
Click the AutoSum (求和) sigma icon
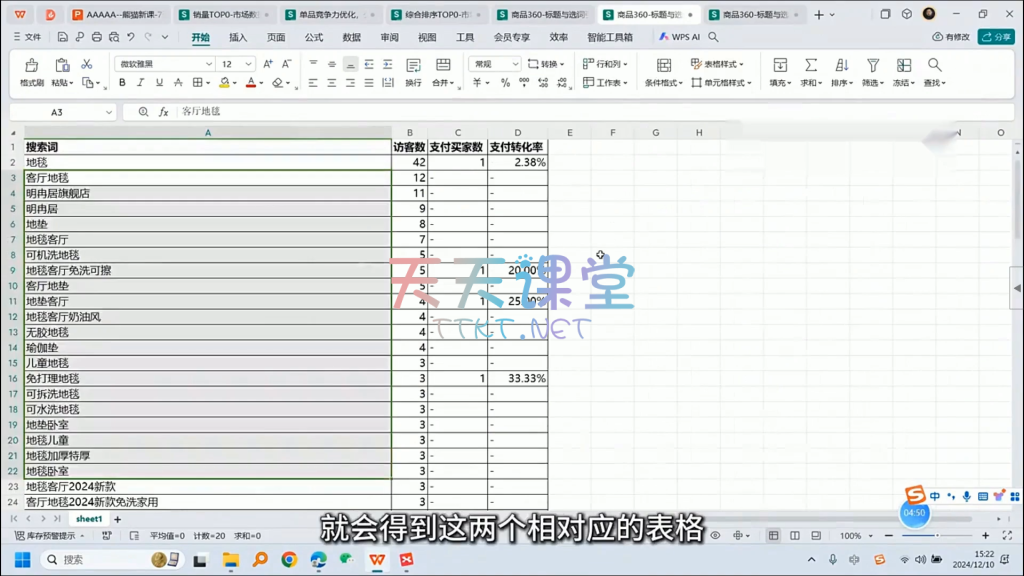(811, 65)
